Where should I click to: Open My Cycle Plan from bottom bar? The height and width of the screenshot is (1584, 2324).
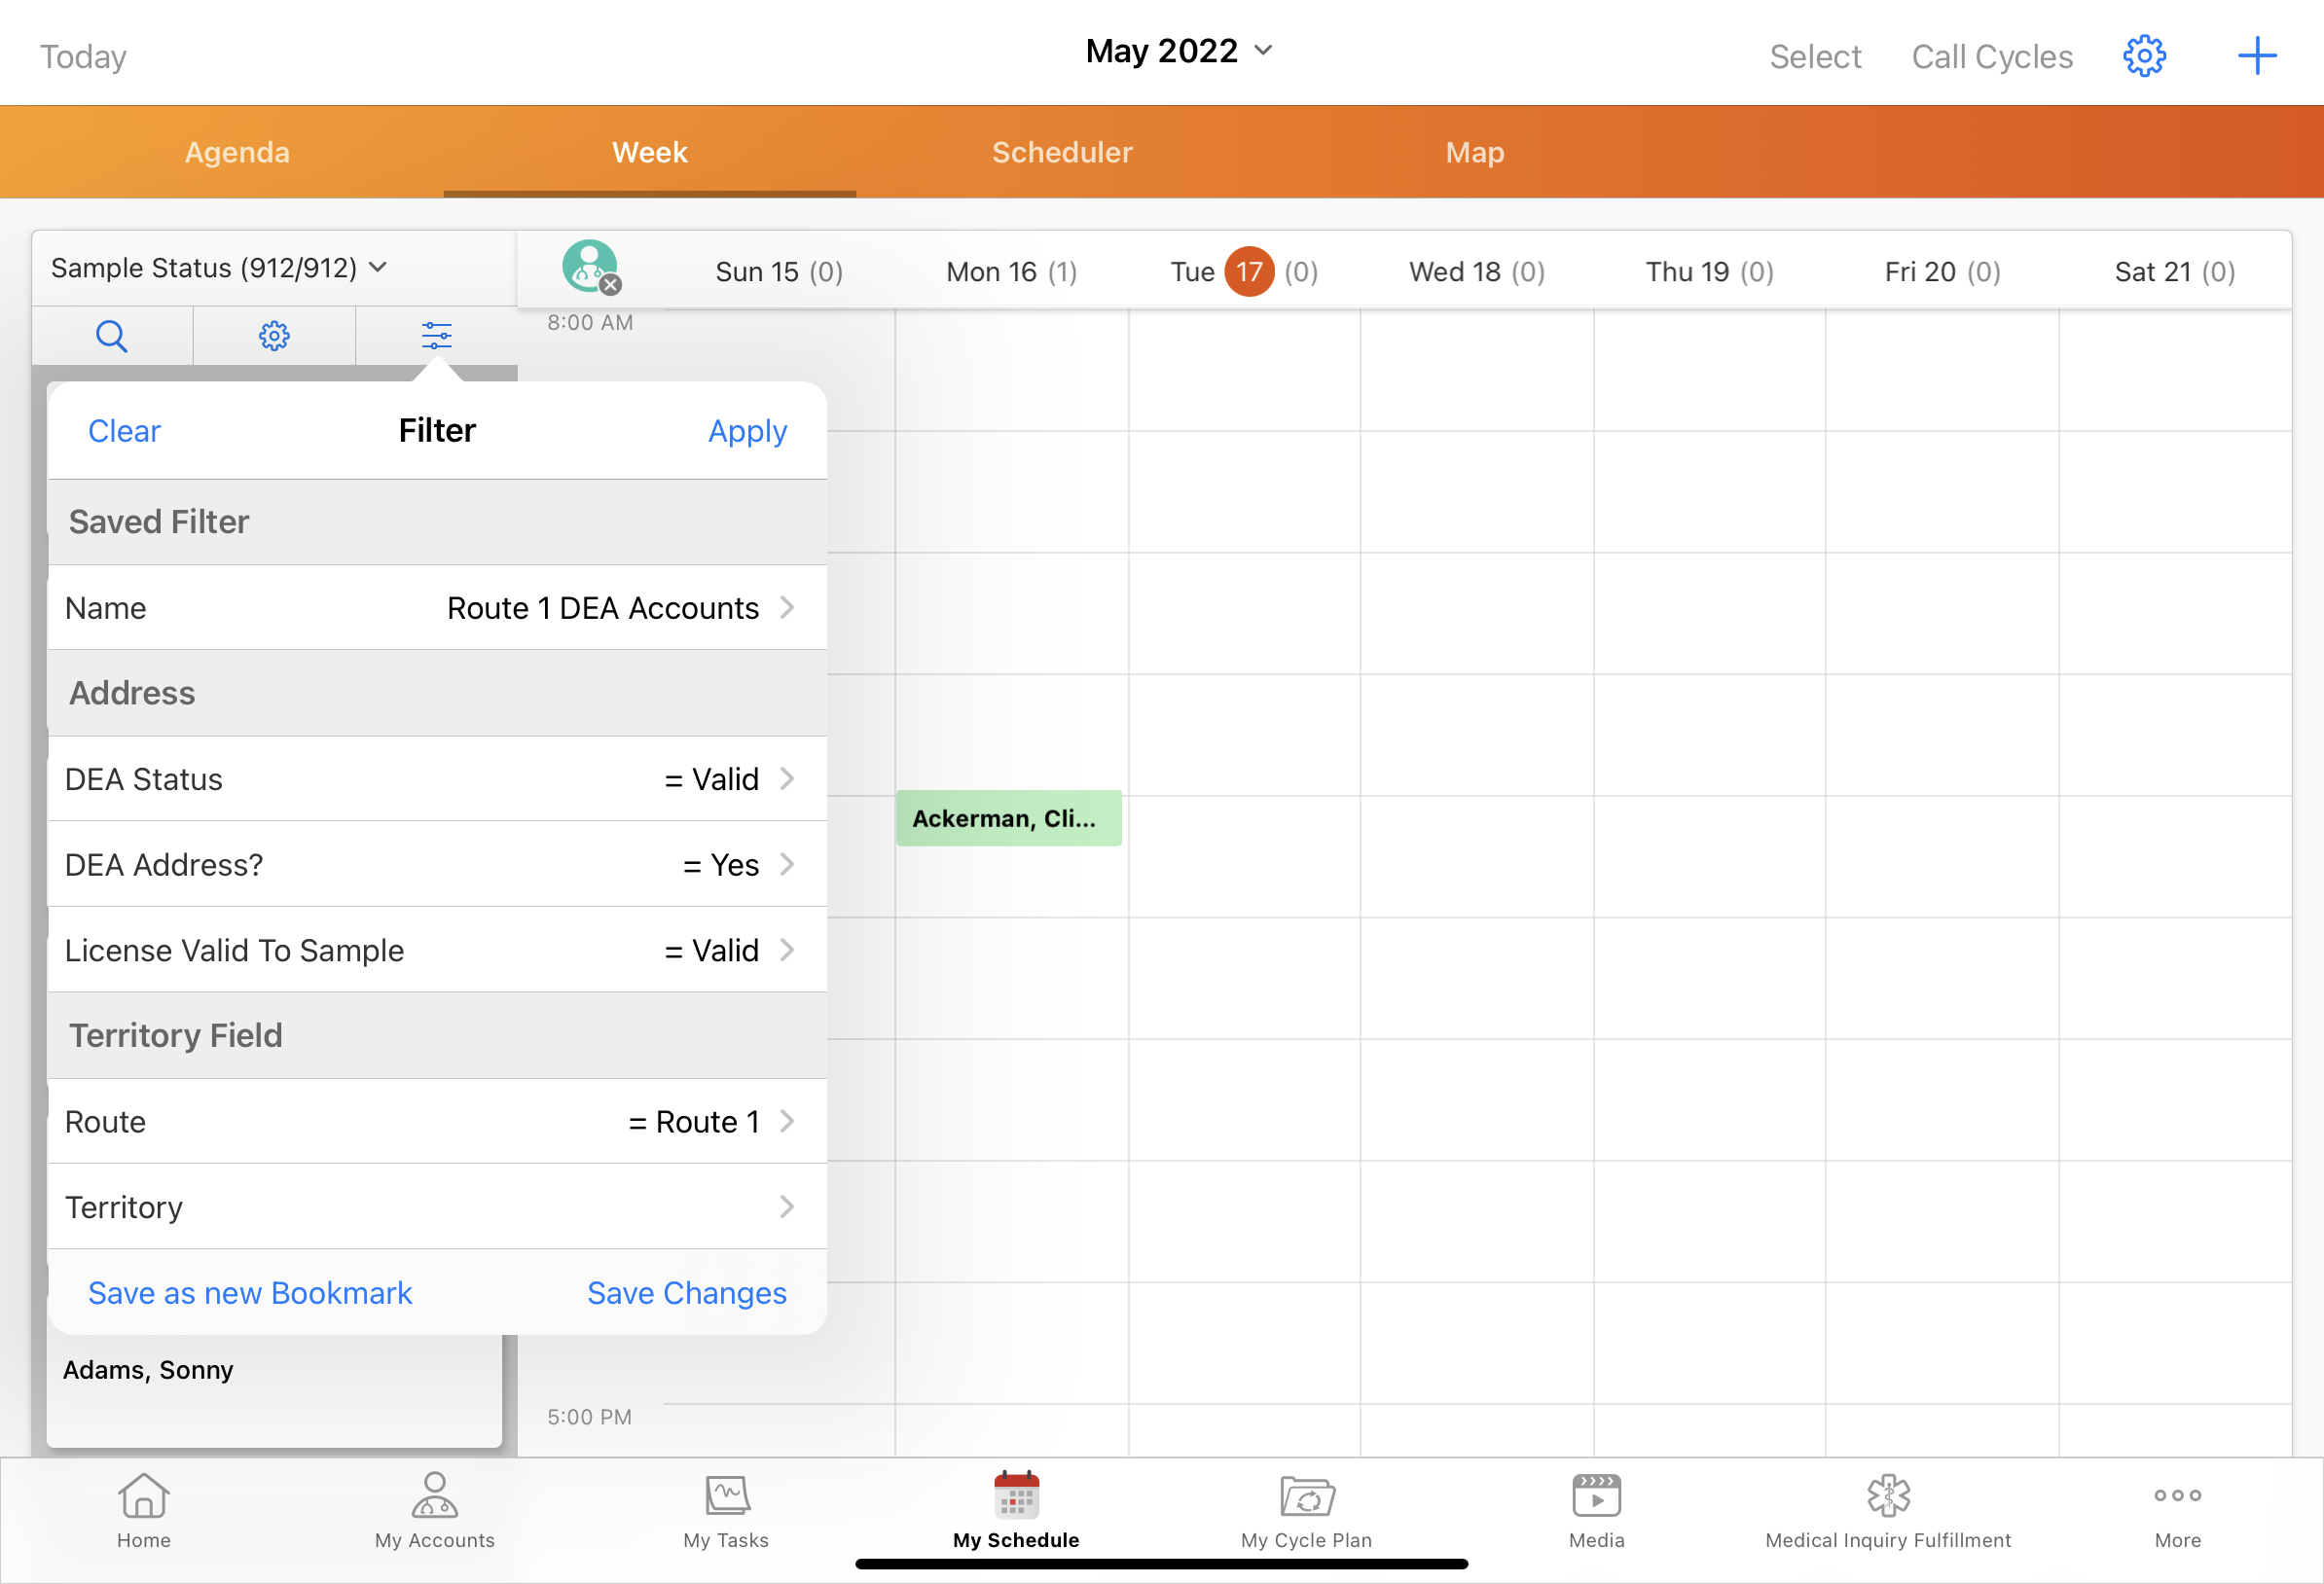click(1306, 1510)
